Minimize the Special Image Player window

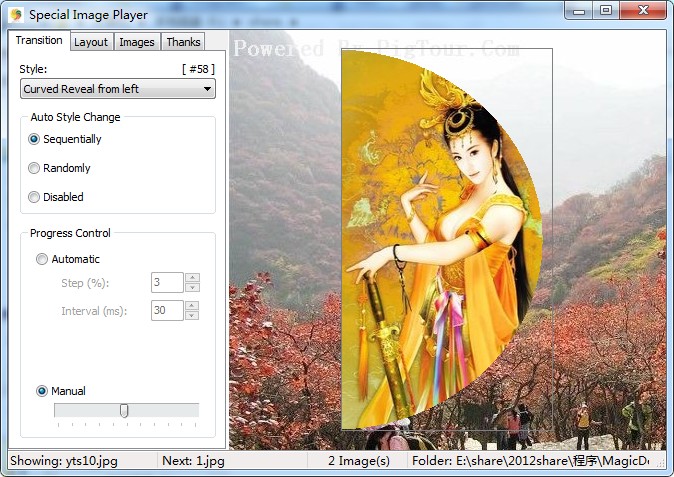point(579,11)
